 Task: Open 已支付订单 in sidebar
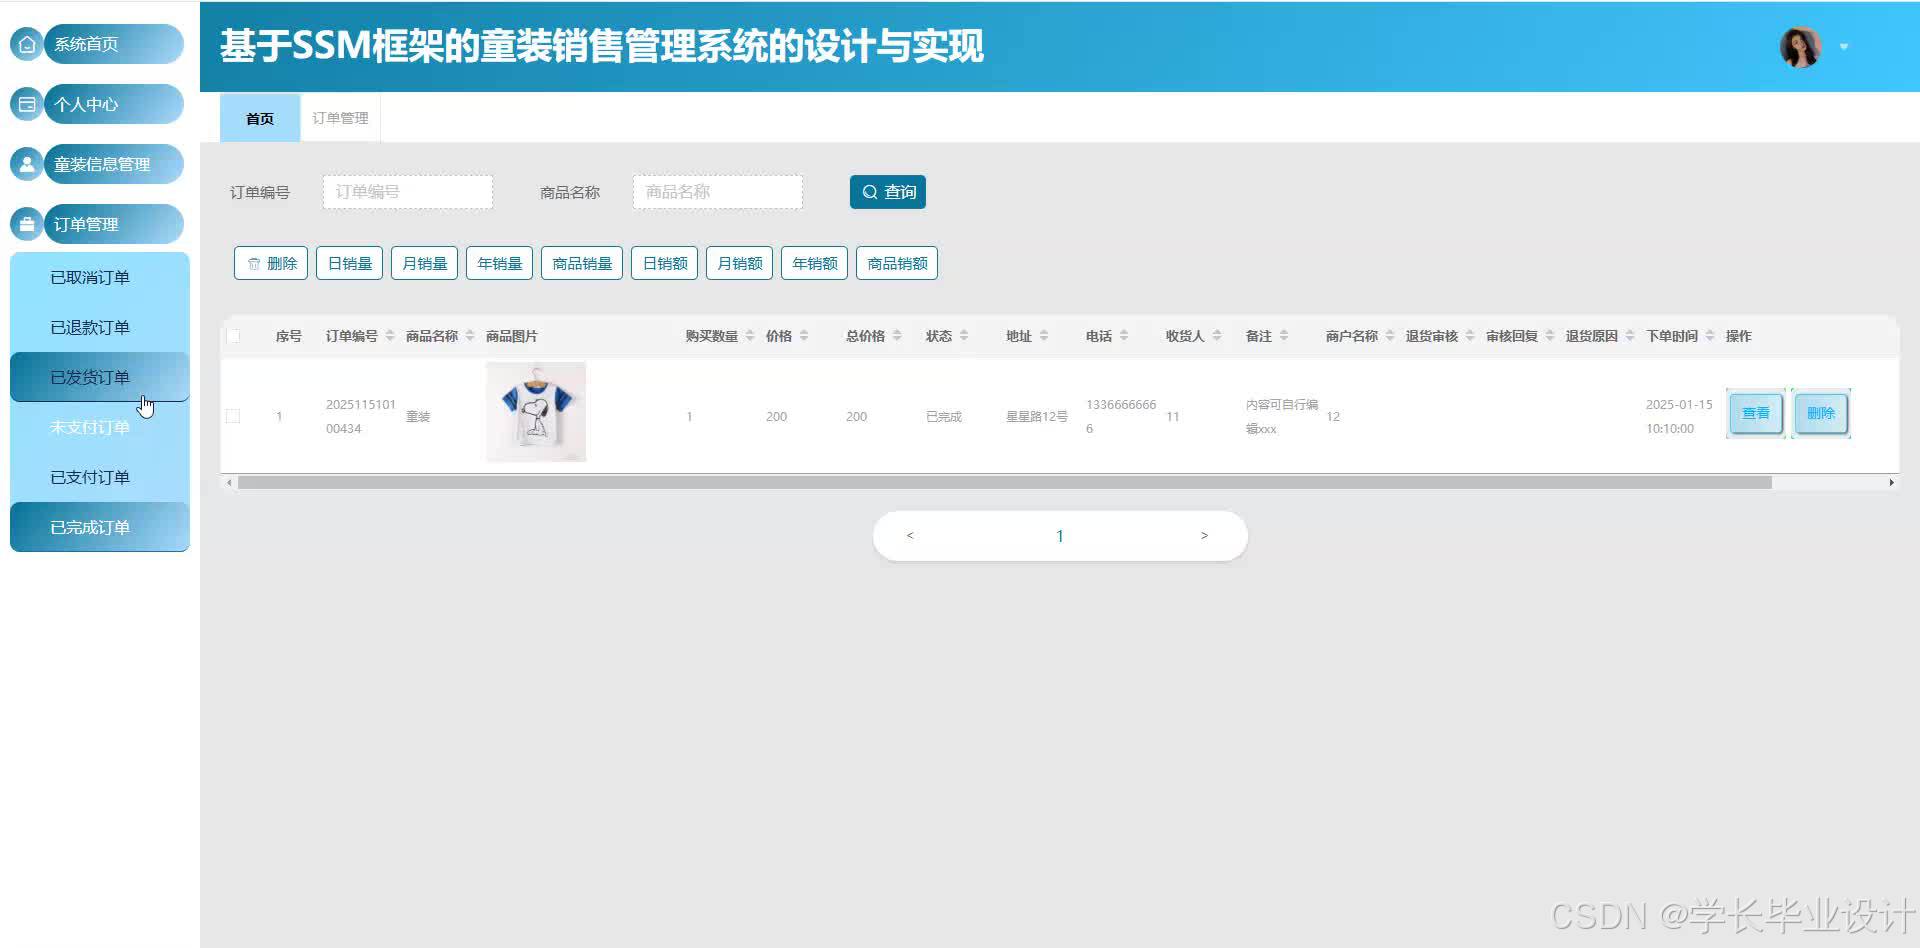click(x=100, y=477)
